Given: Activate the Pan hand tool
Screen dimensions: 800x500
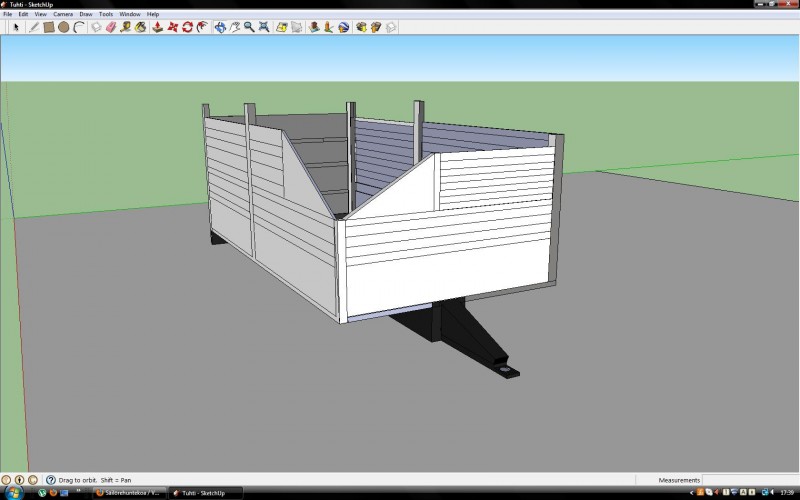Looking at the screenshot, I should pyautogui.click(x=235, y=27).
